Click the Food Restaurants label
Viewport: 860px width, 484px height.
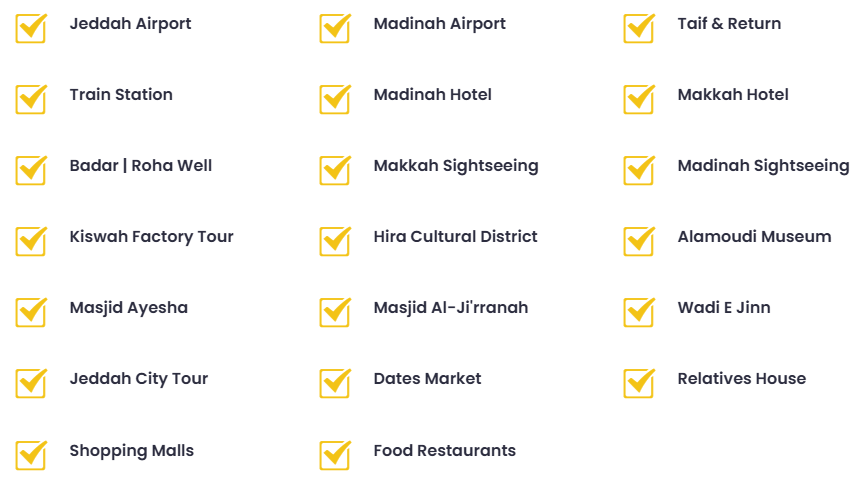[x=444, y=451]
